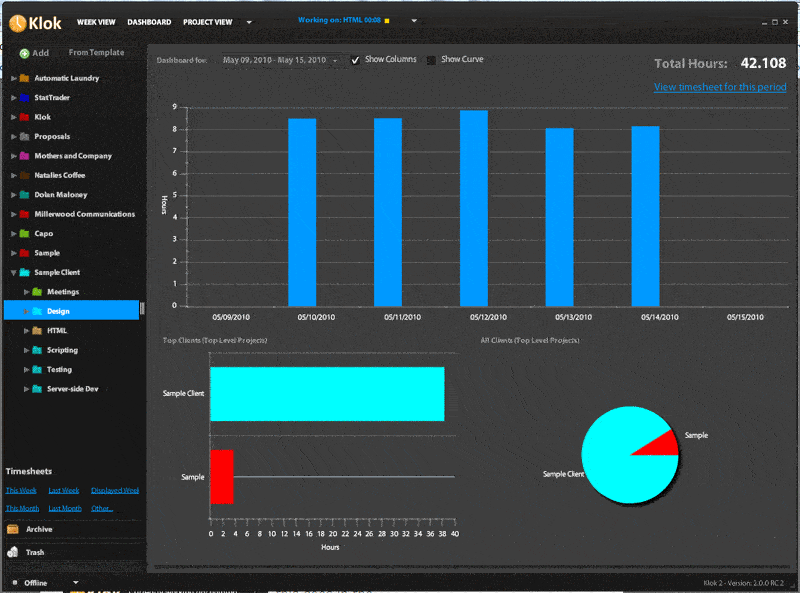Viewport: 800px width, 593px height.
Task: Click the green Add project icon
Action: [x=24, y=53]
